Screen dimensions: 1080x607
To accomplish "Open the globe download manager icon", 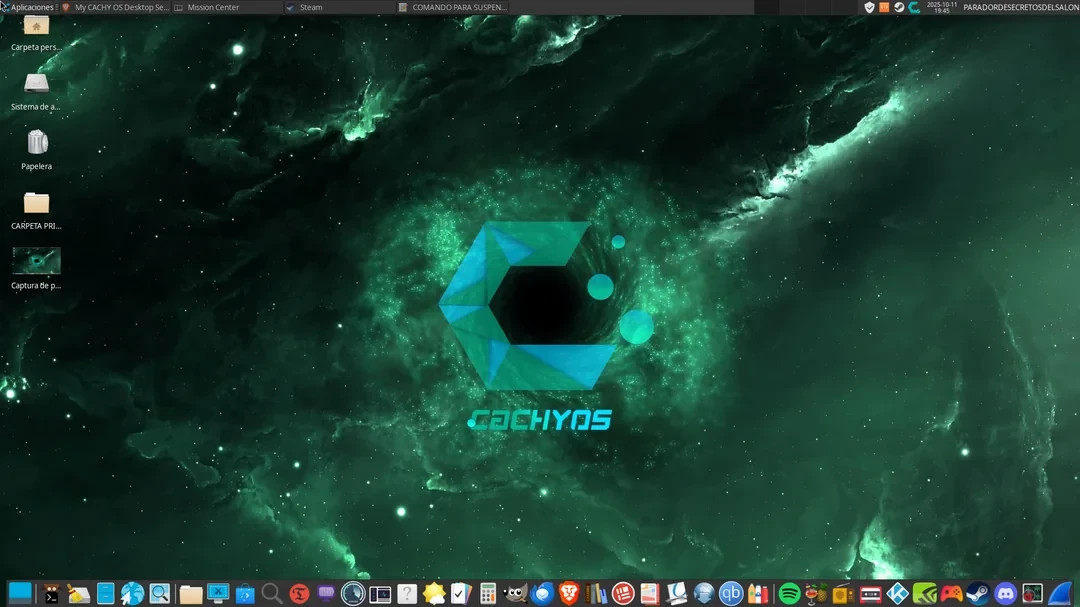I will click(x=704, y=593).
